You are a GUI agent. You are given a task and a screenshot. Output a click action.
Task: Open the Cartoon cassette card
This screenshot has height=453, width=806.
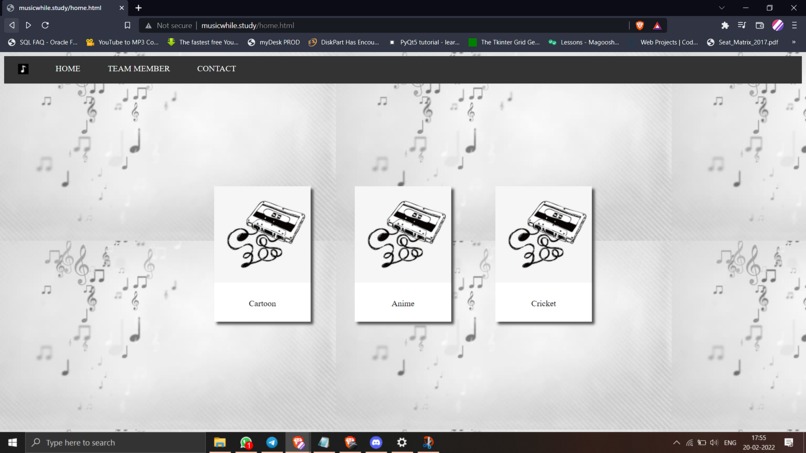click(x=262, y=254)
